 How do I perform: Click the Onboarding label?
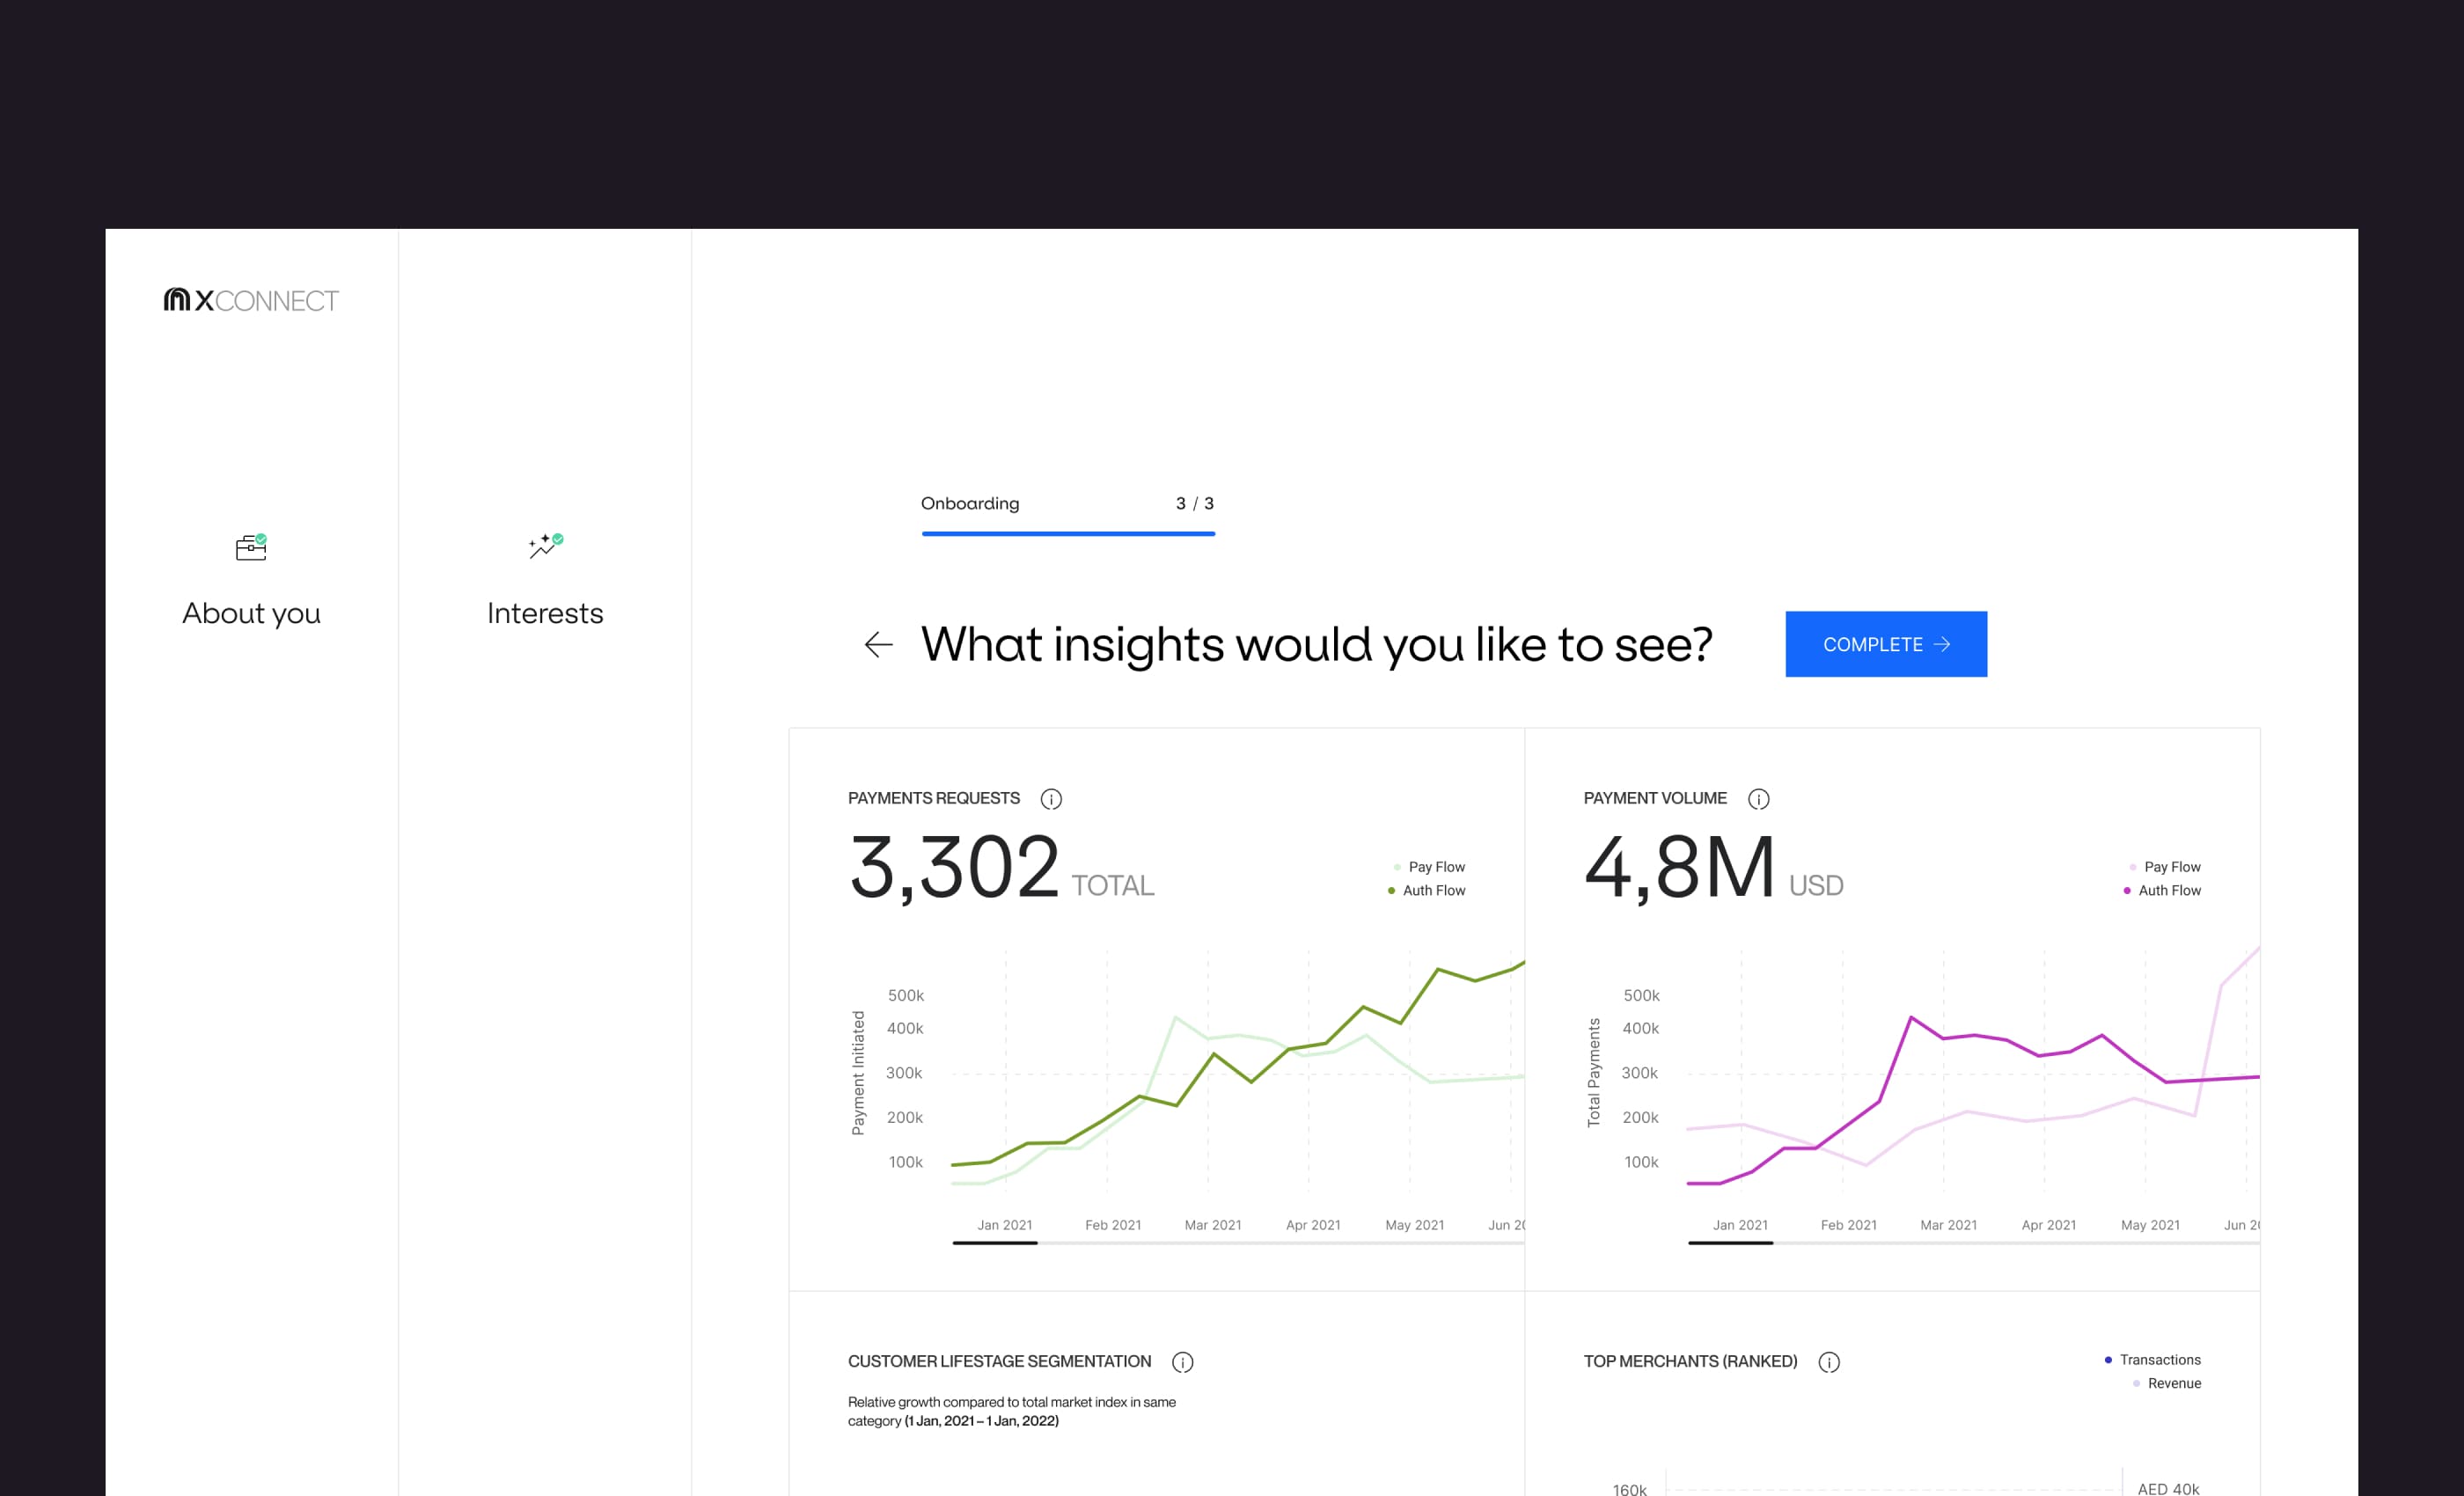pyautogui.click(x=970, y=503)
